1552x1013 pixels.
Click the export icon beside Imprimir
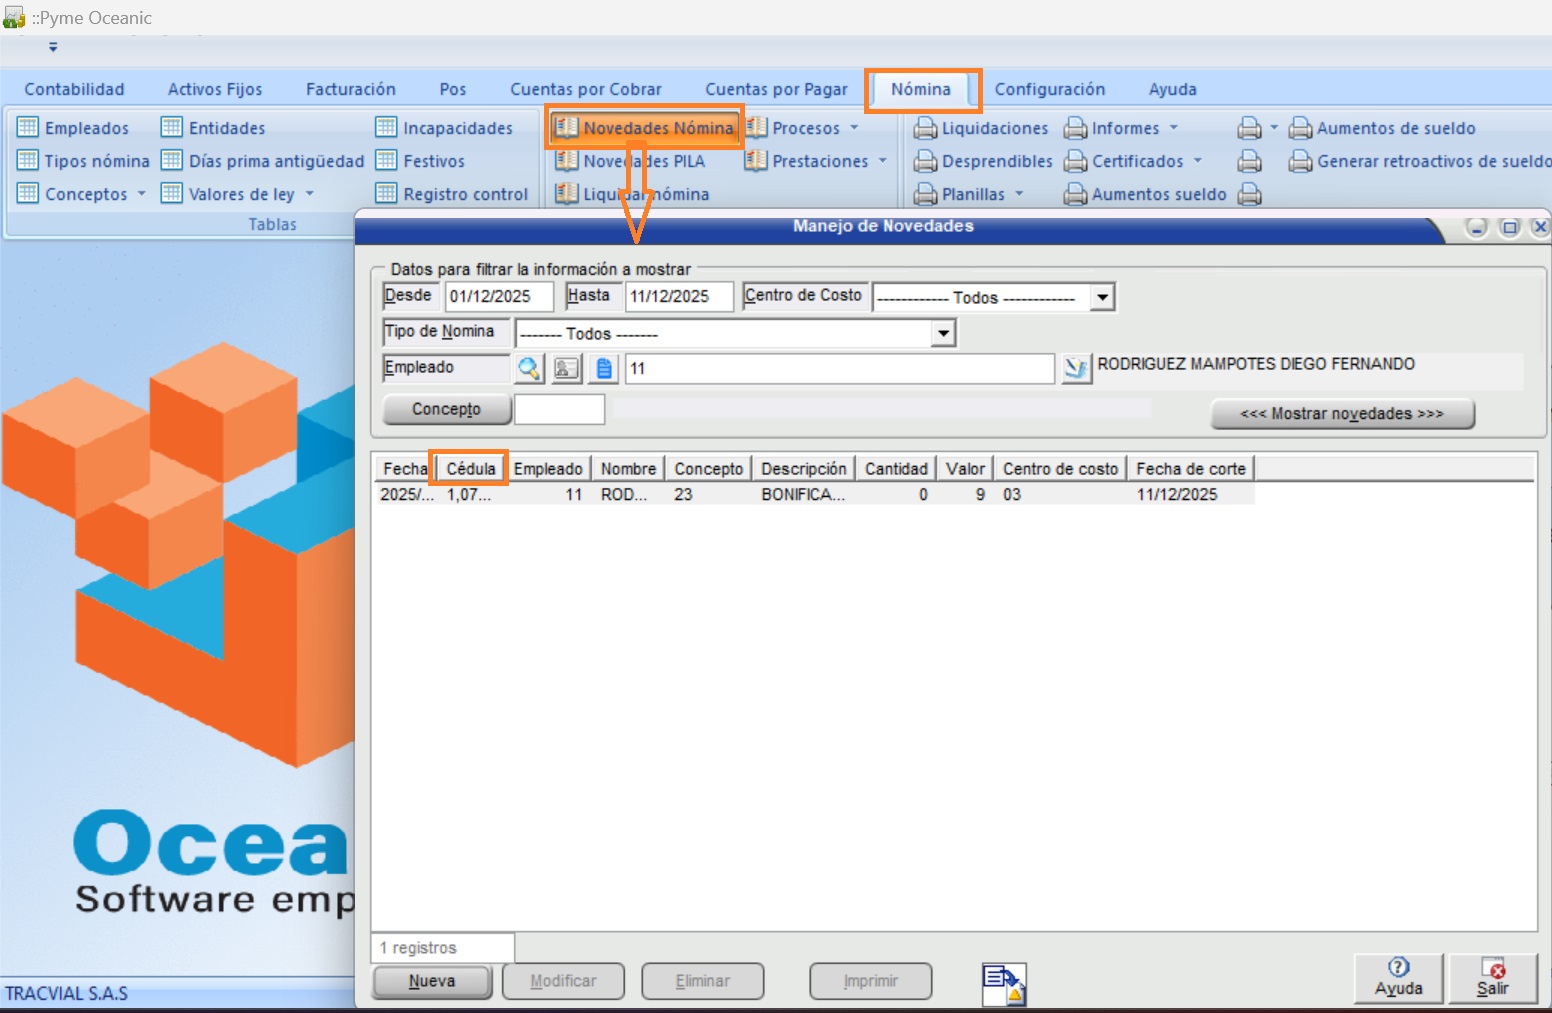[1003, 983]
